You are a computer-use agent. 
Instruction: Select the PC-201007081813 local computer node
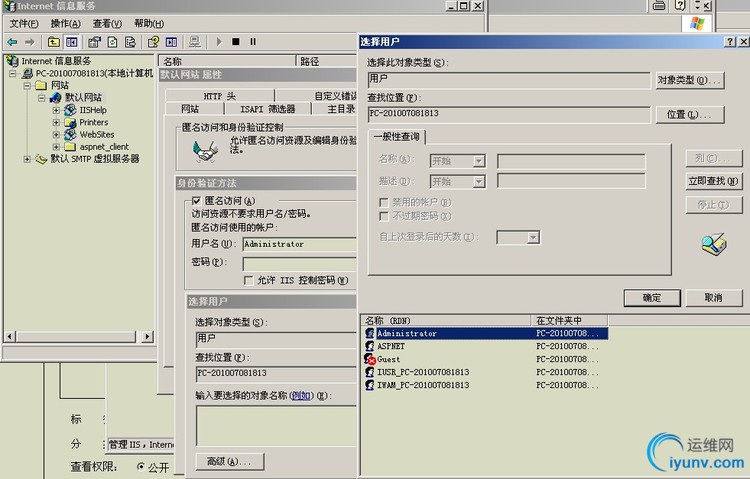click(94, 73)
